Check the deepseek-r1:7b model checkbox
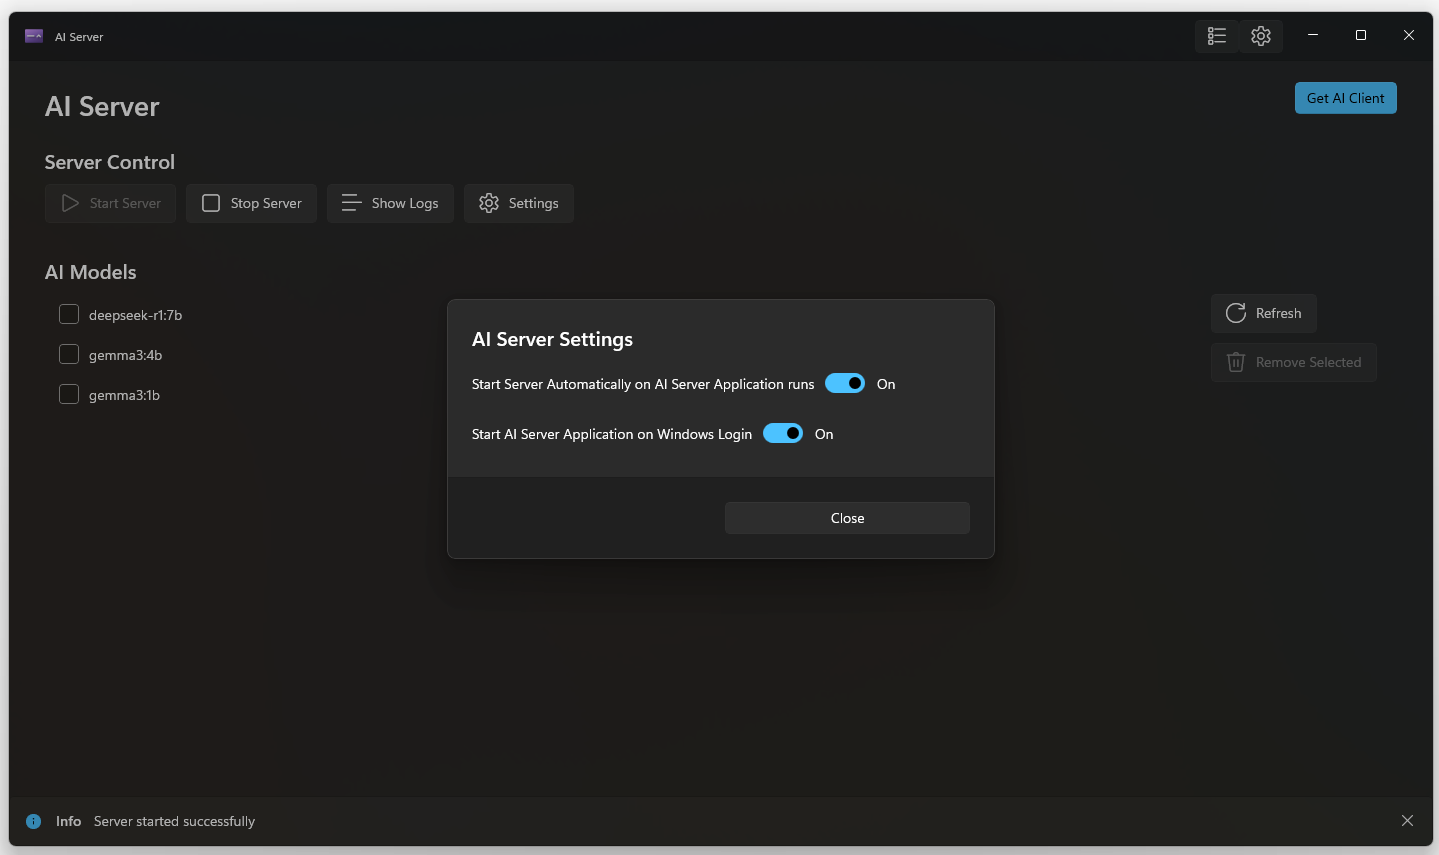The width and height of the screenshot is (1439, 855). tap(69, 314)
